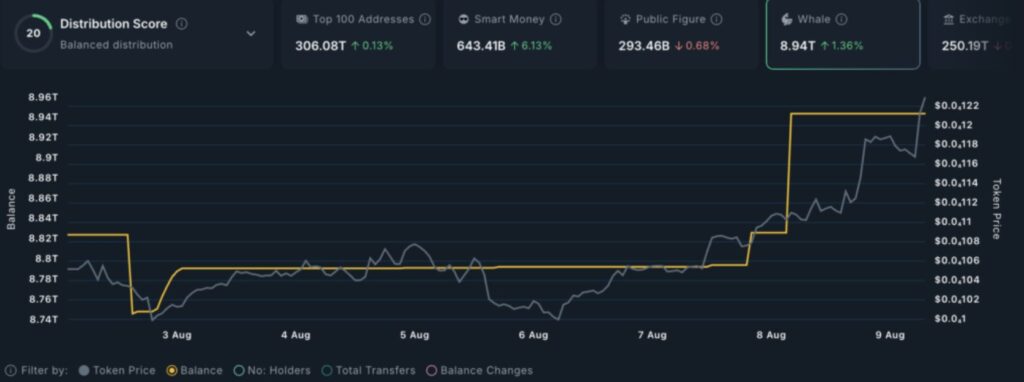
Task: Open info icon next to Public Figure
Action: coord(717,20)
